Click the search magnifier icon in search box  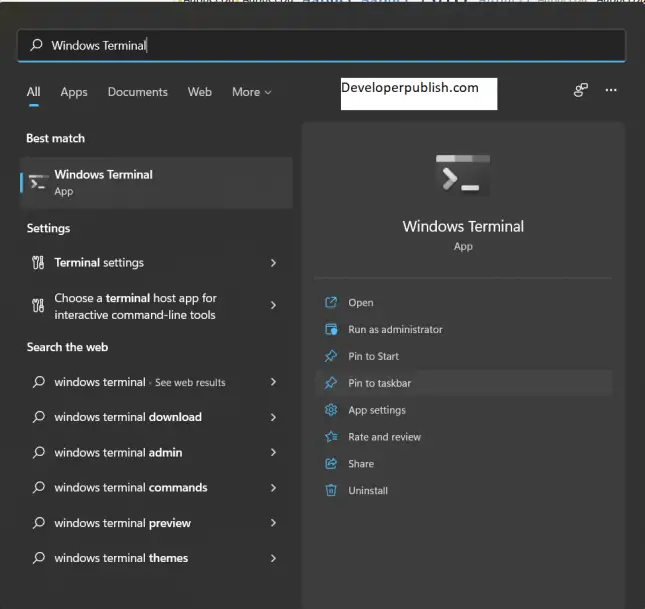(x=36, y=45)
